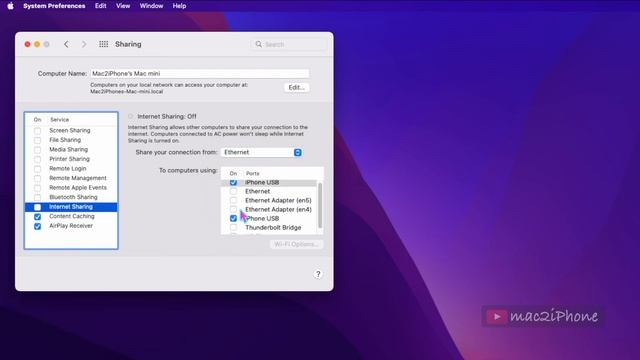
Task: Select the Screen Sharing service row
Action: (71, 130)
